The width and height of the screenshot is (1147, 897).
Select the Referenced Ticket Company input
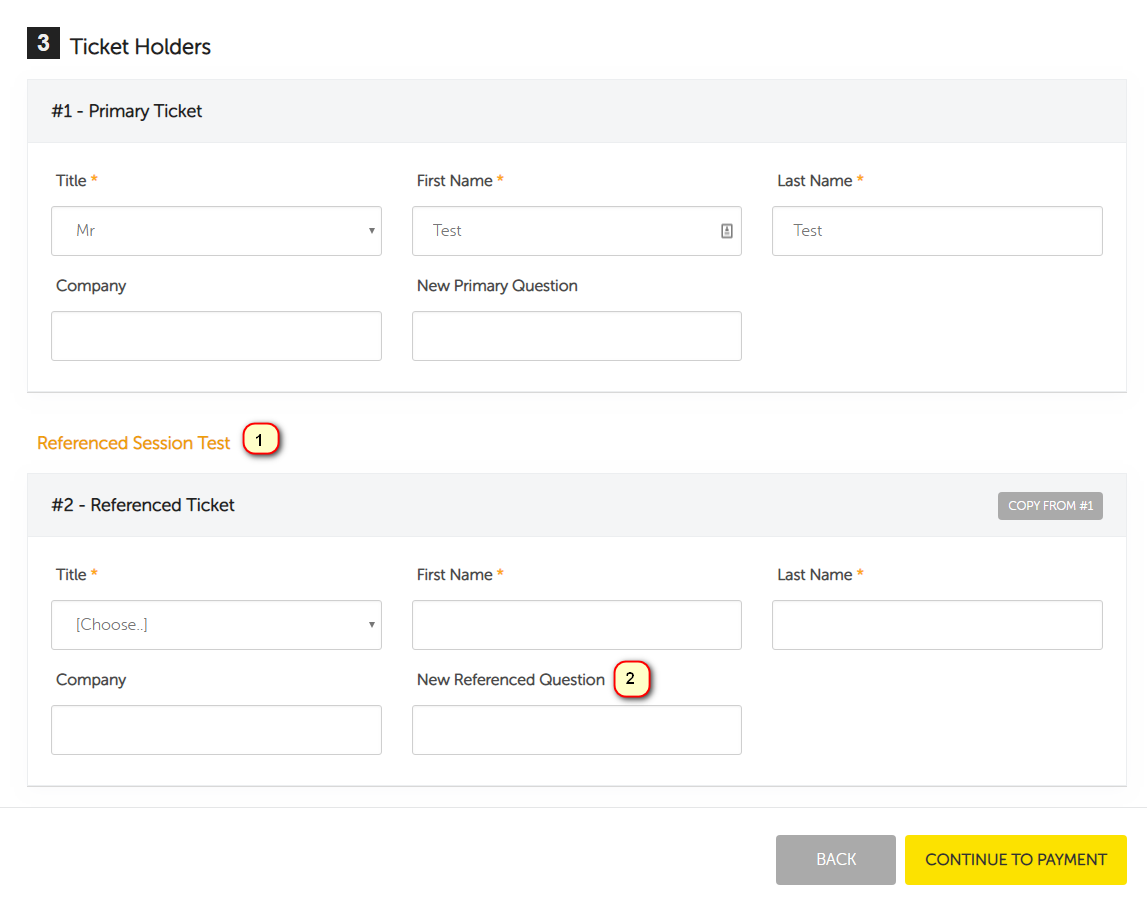coord(216,730)
